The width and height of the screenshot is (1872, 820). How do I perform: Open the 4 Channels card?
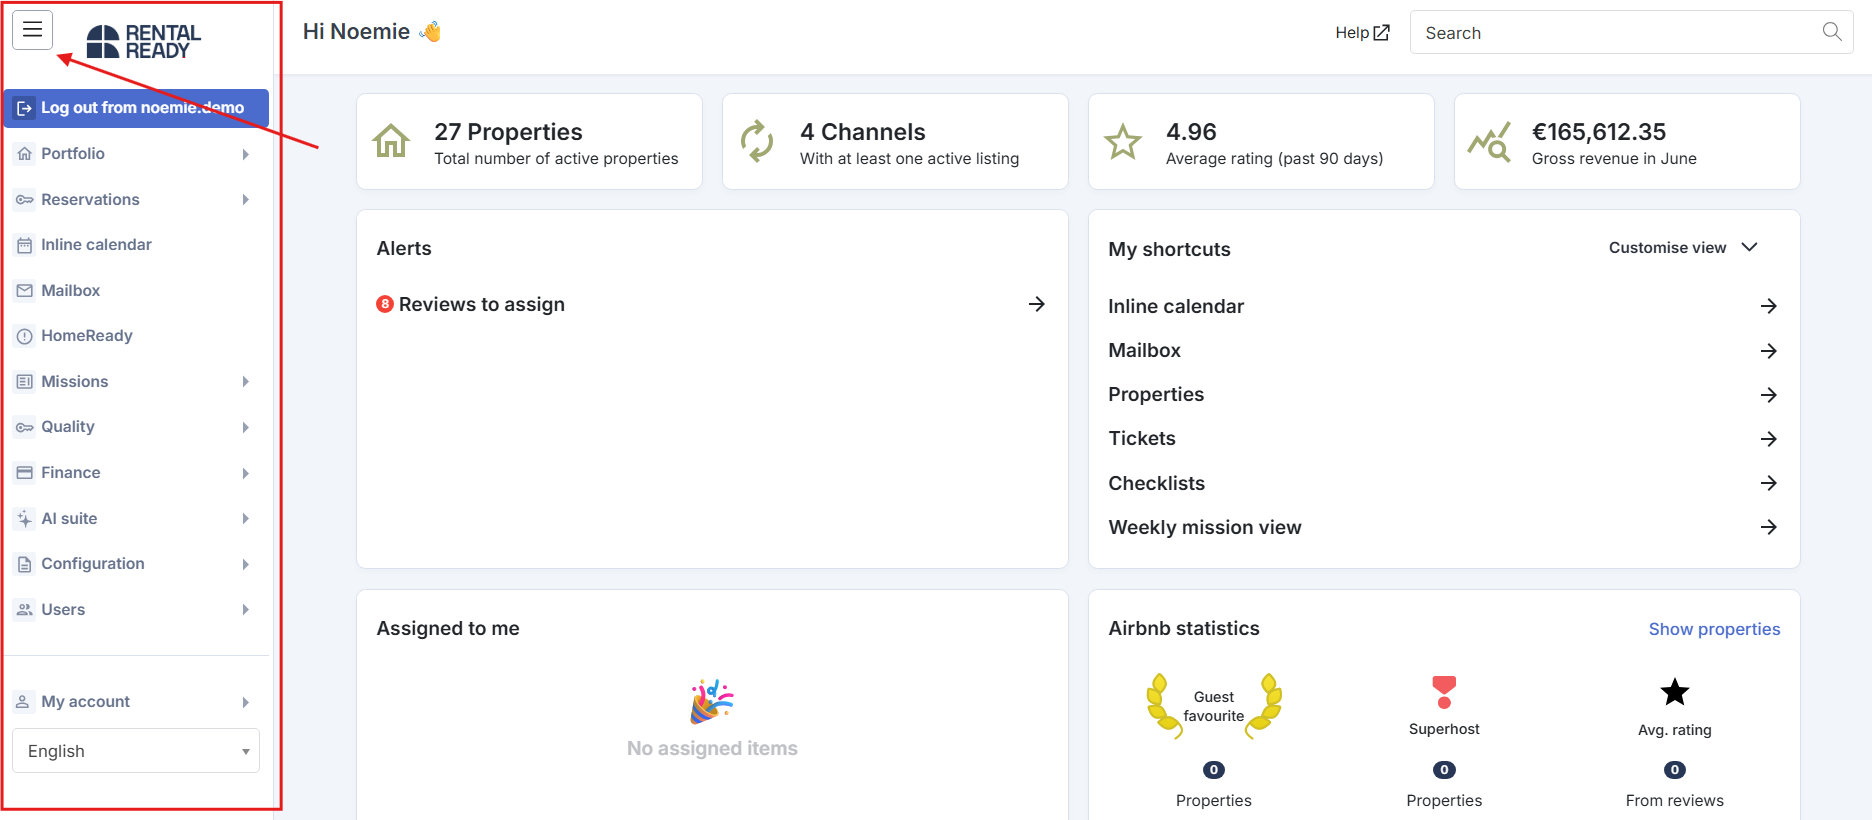[895, 142]
